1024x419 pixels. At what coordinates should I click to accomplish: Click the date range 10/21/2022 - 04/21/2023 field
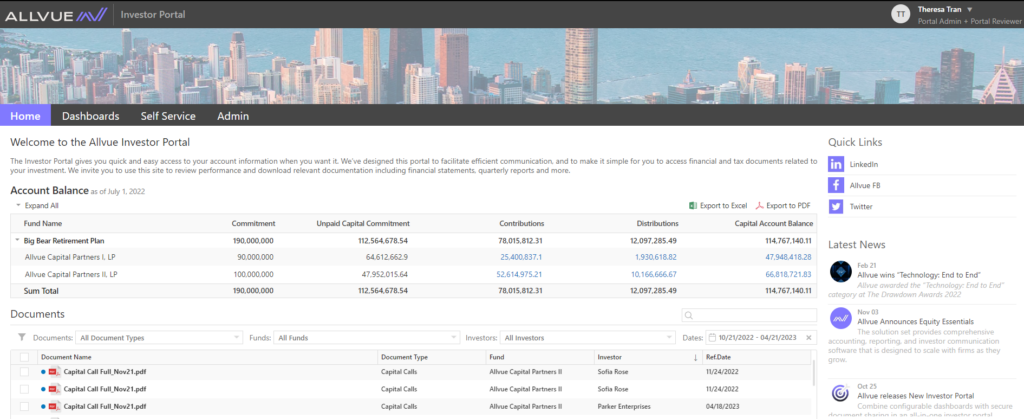[x=761, y=337]
